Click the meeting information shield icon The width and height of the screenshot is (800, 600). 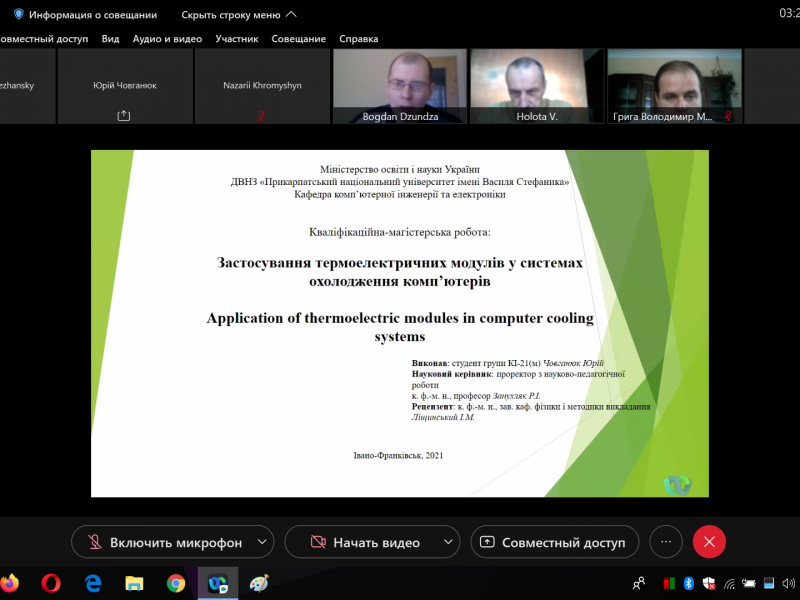coord(18,15)
